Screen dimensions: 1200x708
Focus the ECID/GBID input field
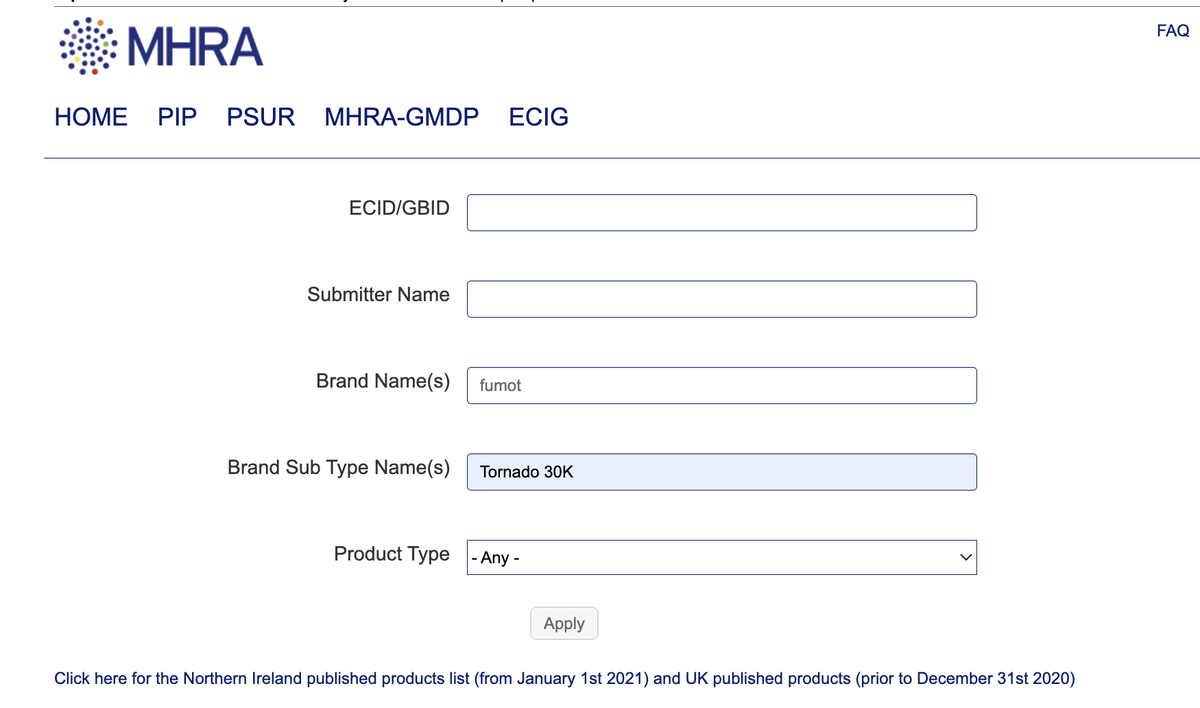coord(722,212)
